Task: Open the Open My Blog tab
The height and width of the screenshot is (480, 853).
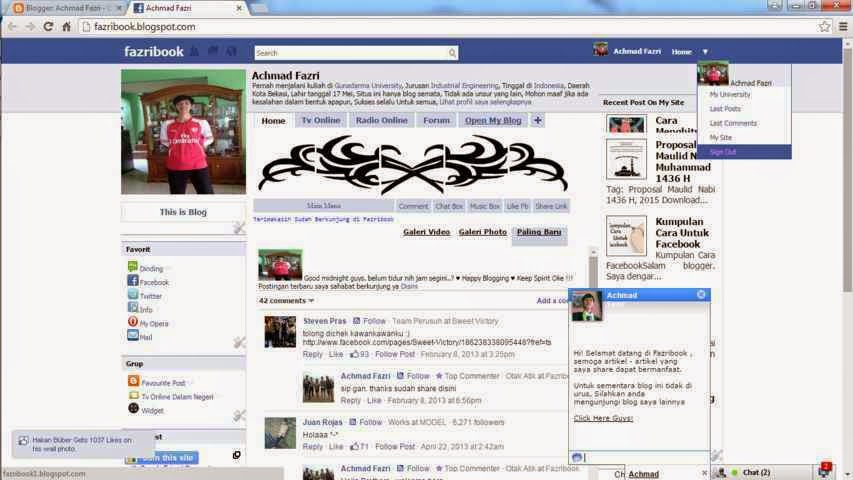Action: (493, 120)
